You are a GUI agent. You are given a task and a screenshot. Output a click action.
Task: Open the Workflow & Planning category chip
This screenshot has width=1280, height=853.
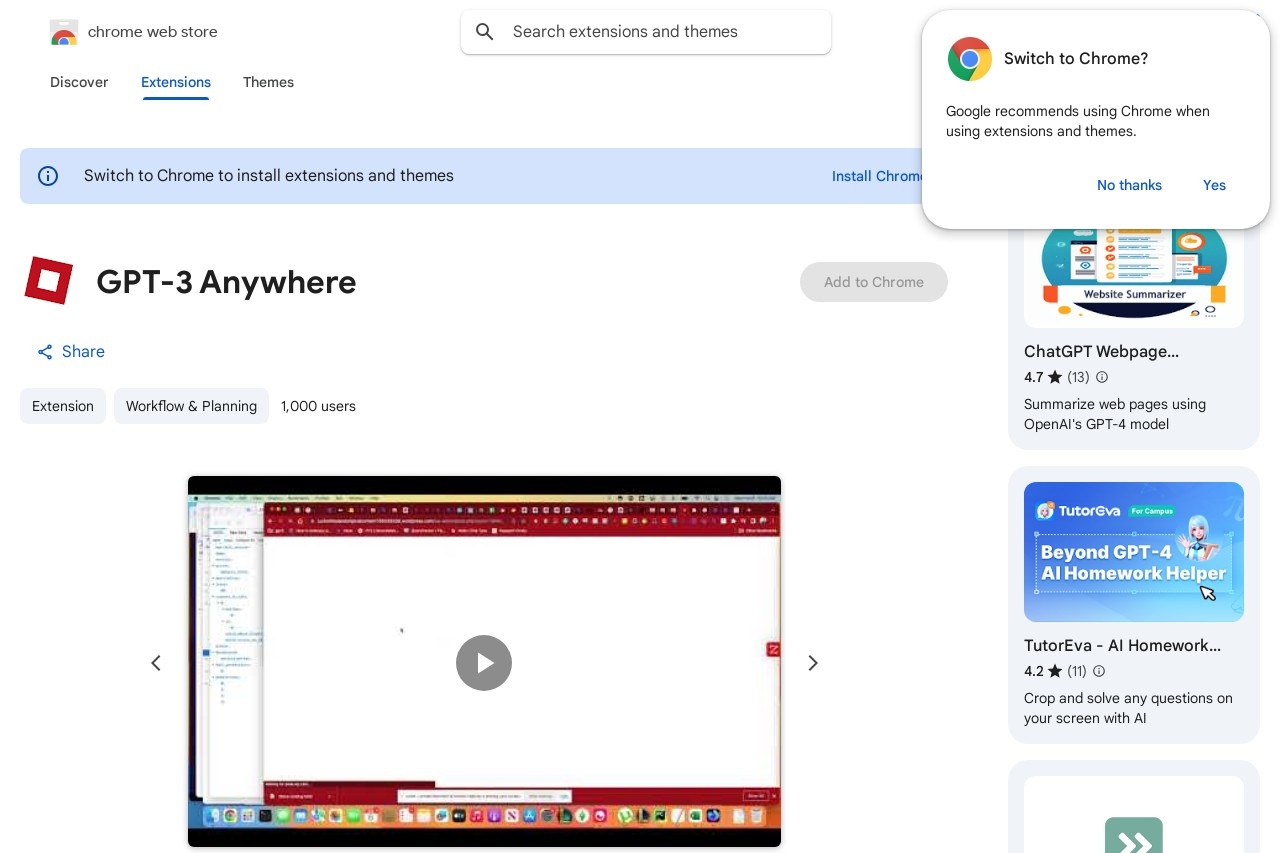coord(191,406)
